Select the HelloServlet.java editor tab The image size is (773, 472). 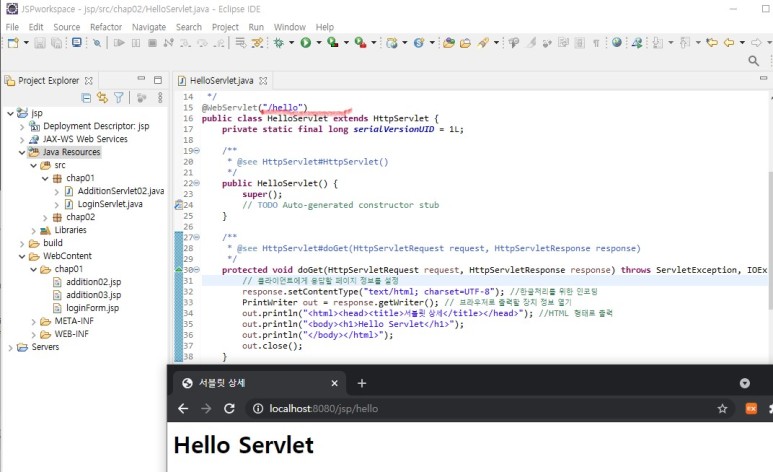[x=221, y=80]
